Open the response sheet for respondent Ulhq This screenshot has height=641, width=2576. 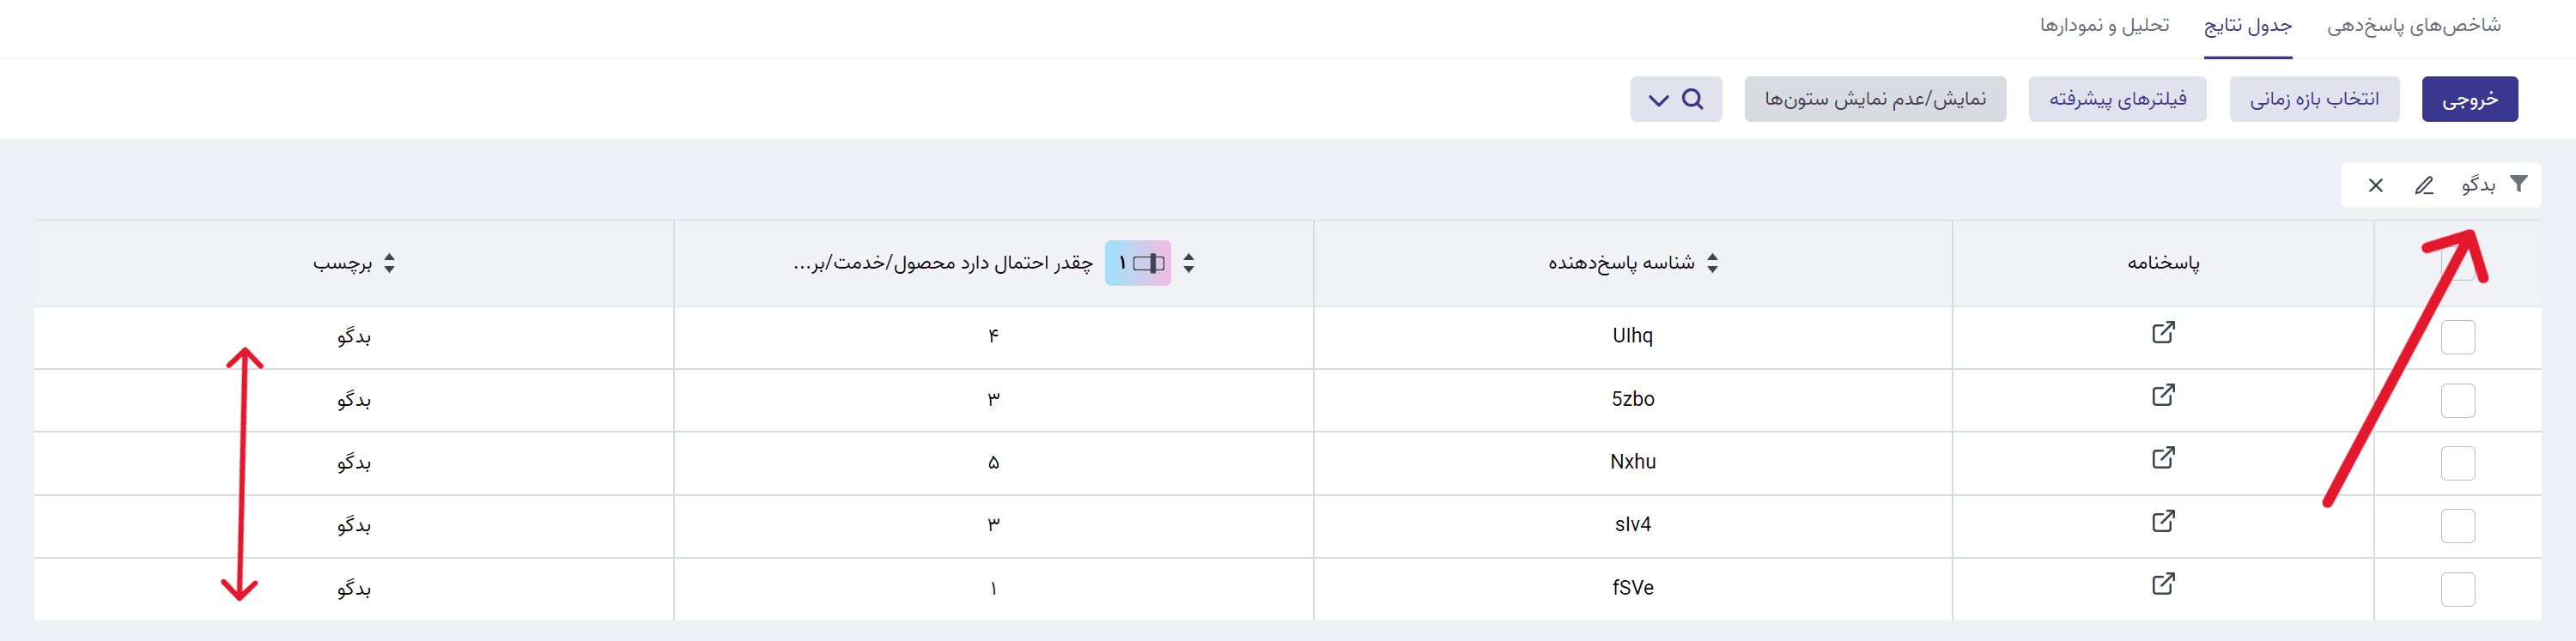pos(2163,333)
